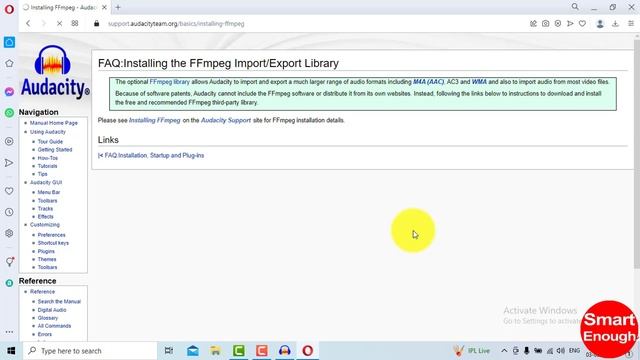Follow the FFmpeg library link
This screenshot has width=640, height=360.
tap(169, 82)
